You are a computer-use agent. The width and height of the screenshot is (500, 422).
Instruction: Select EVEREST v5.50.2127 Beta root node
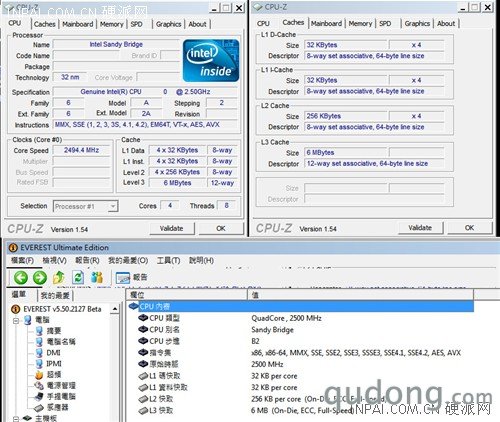point(62,309)
